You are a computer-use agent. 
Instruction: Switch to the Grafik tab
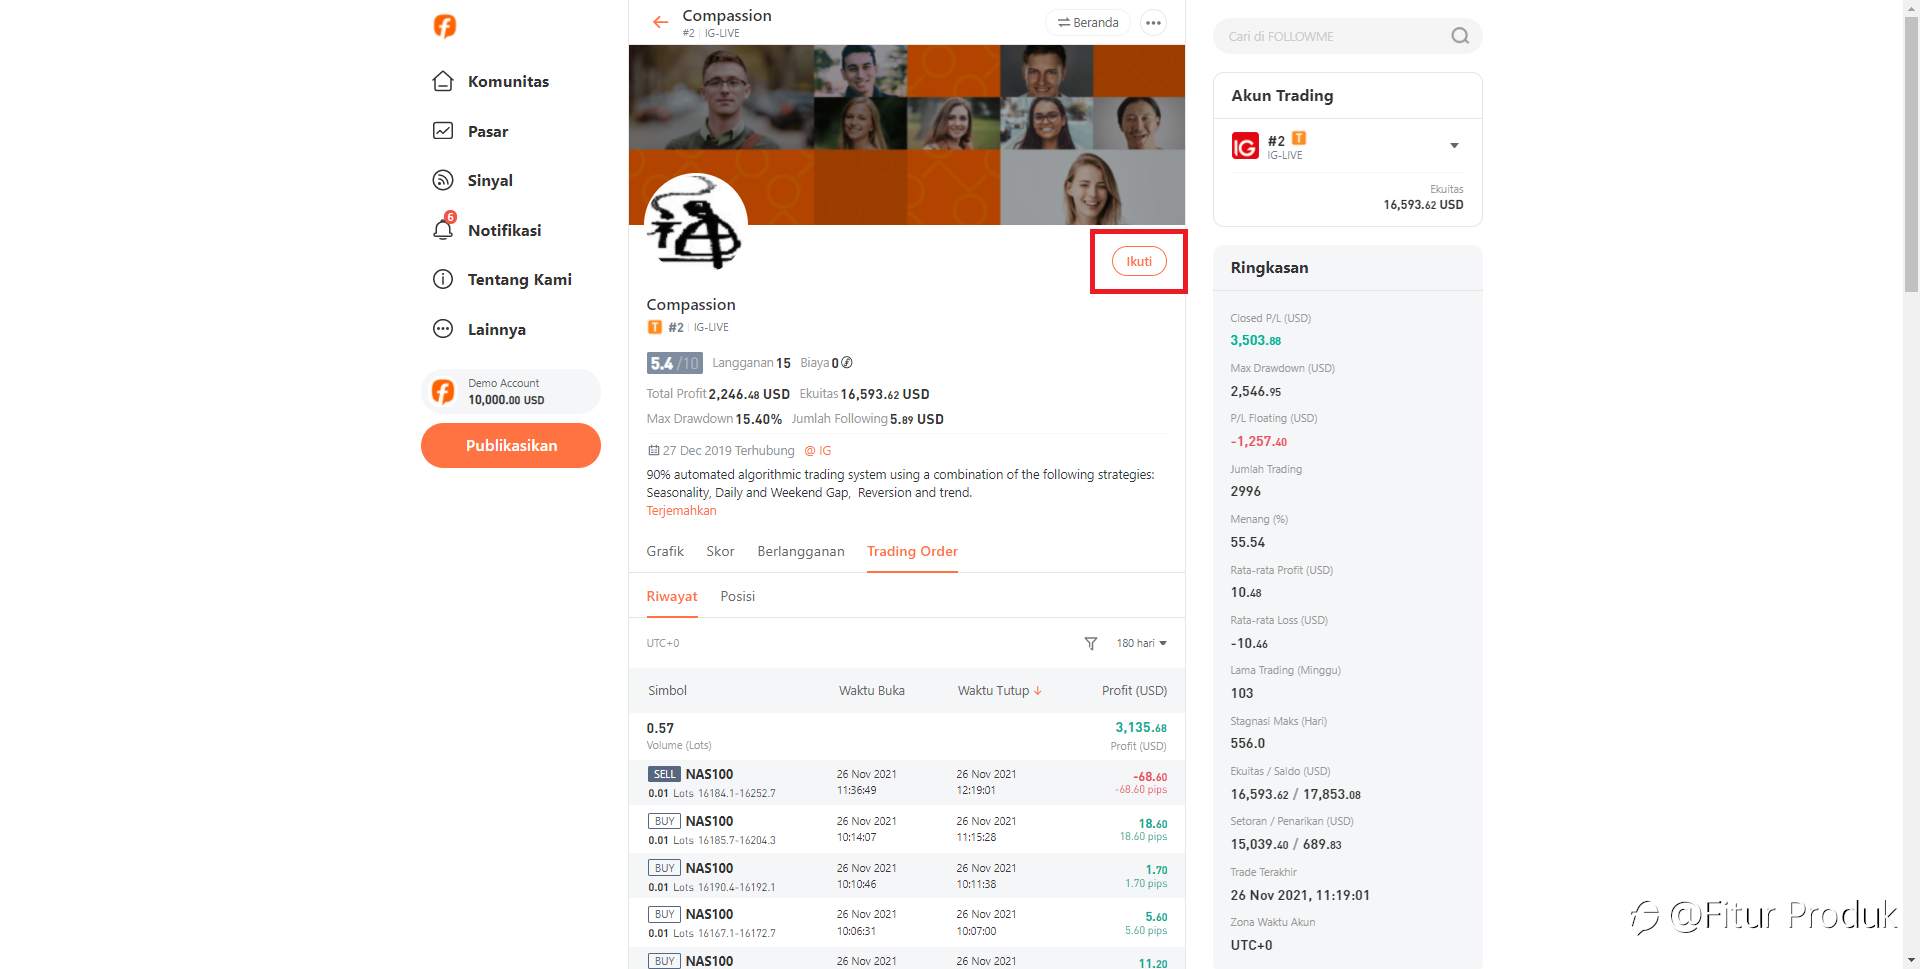coord(665,551)
